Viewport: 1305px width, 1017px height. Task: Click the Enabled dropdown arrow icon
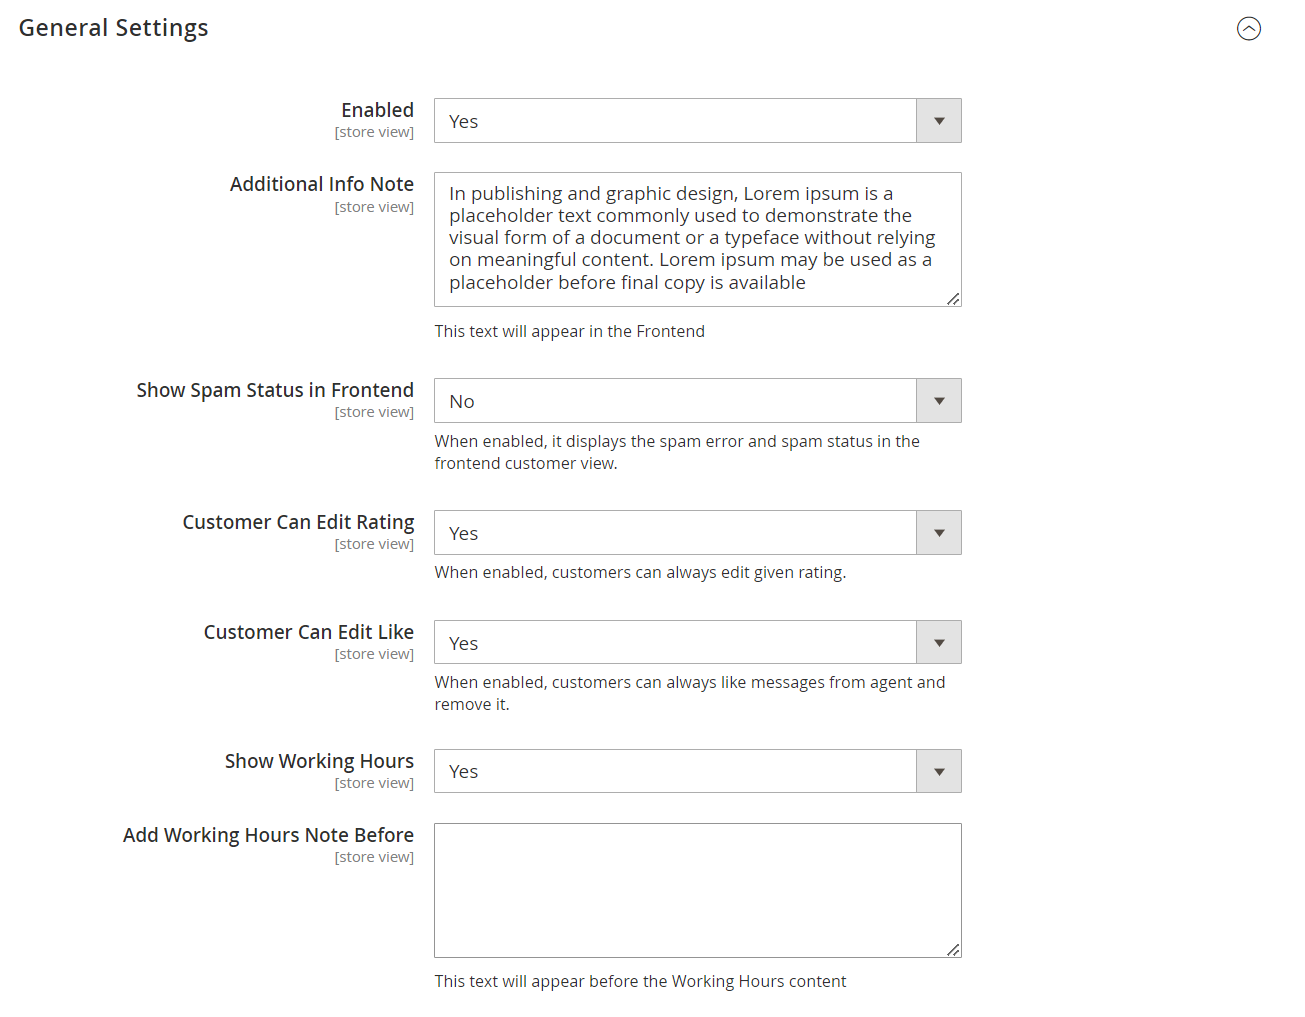[x=938, y=120]
